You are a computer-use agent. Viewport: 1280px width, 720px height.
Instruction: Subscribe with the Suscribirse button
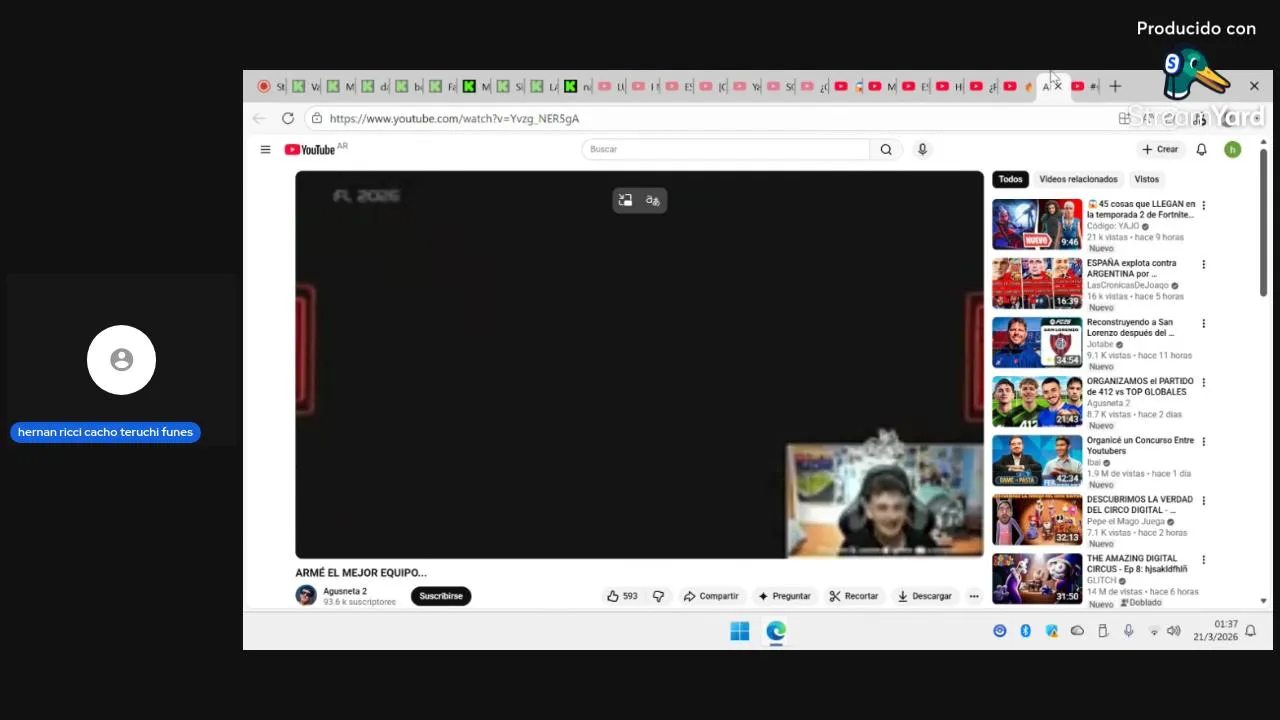tap(441, 596)
